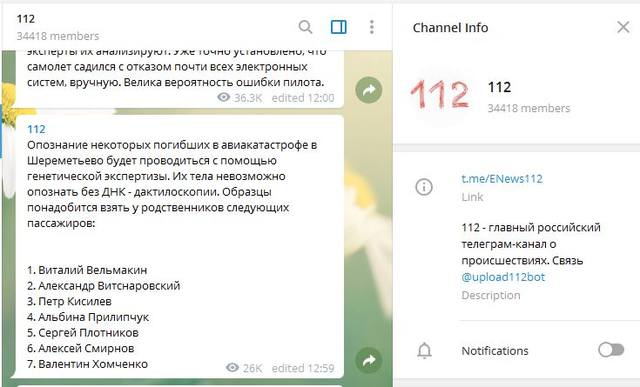Screen dimensions: 640x387
Task: Click the 'edited 12:59' timestamp
Action: click(x=303, y=368)
